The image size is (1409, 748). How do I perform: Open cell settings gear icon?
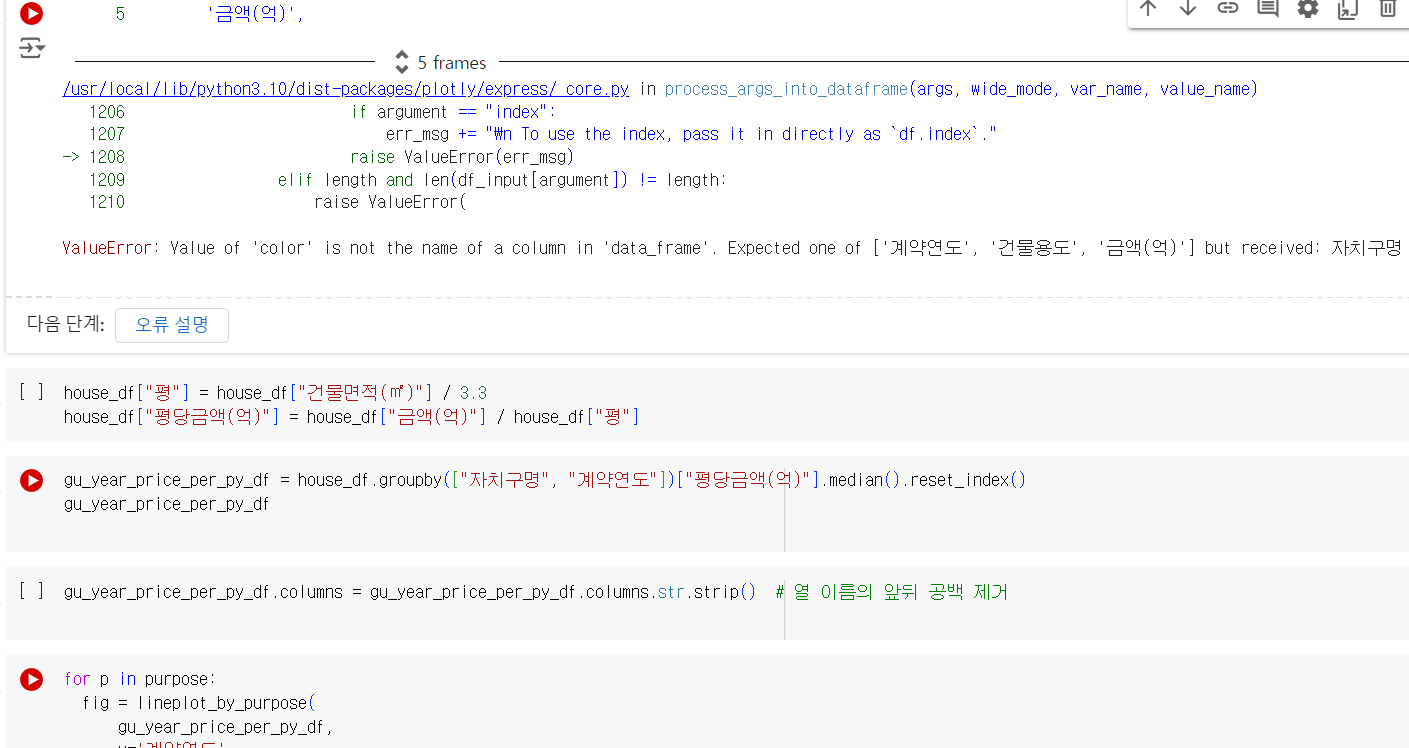[x=1308, y=8]
